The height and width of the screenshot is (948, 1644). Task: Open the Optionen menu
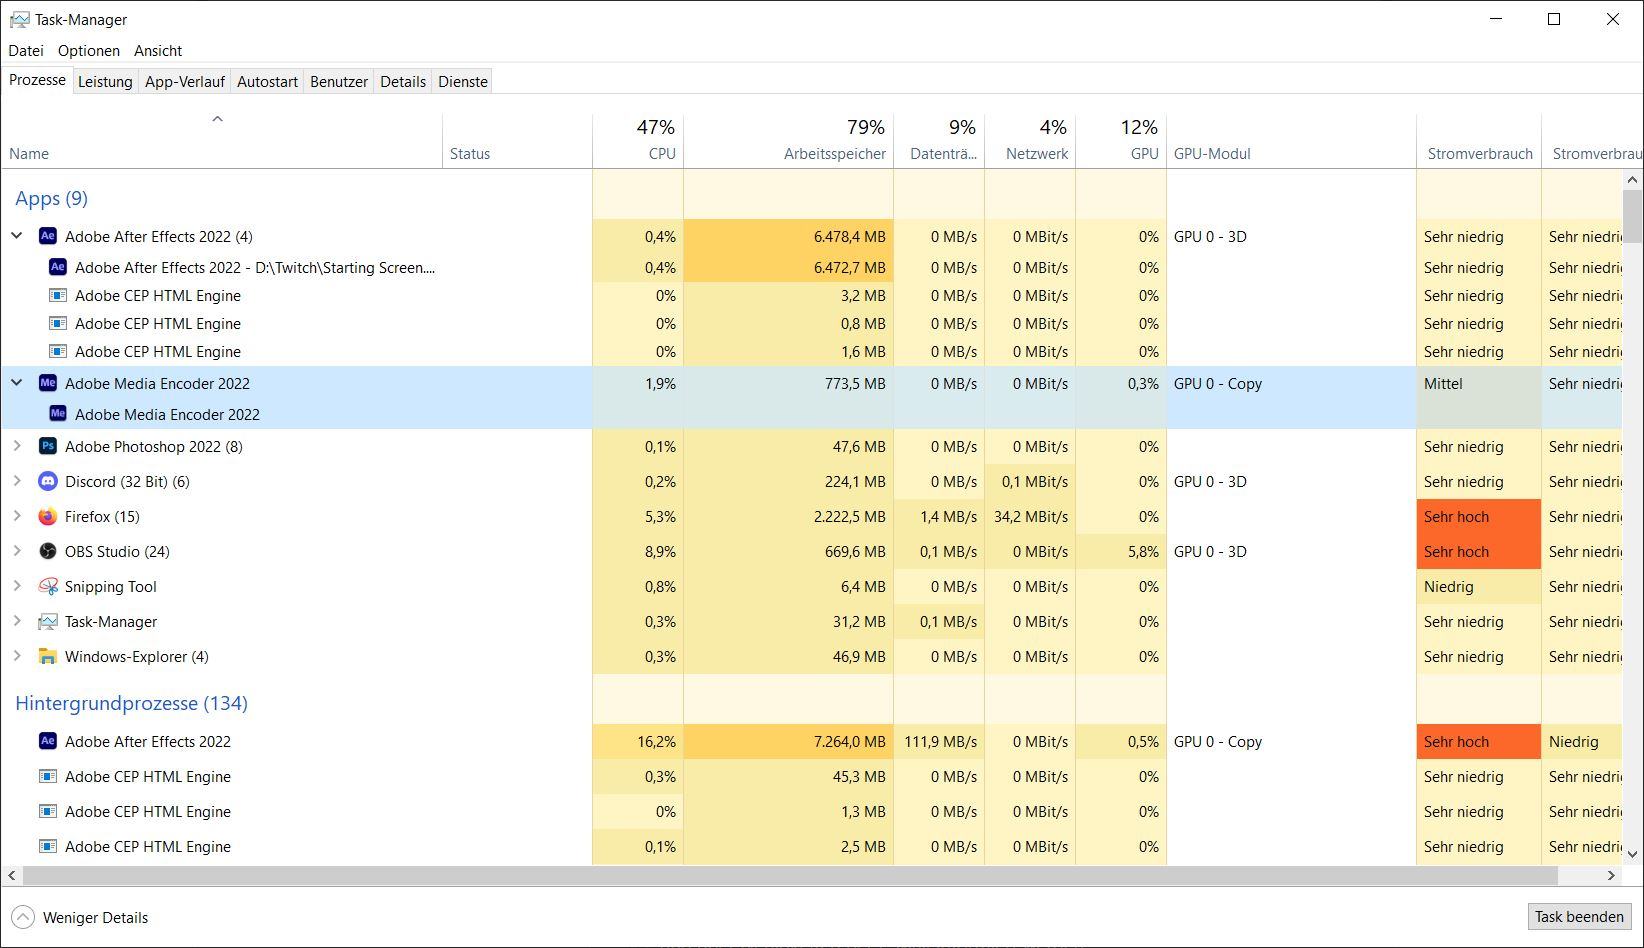coord(89,50)
